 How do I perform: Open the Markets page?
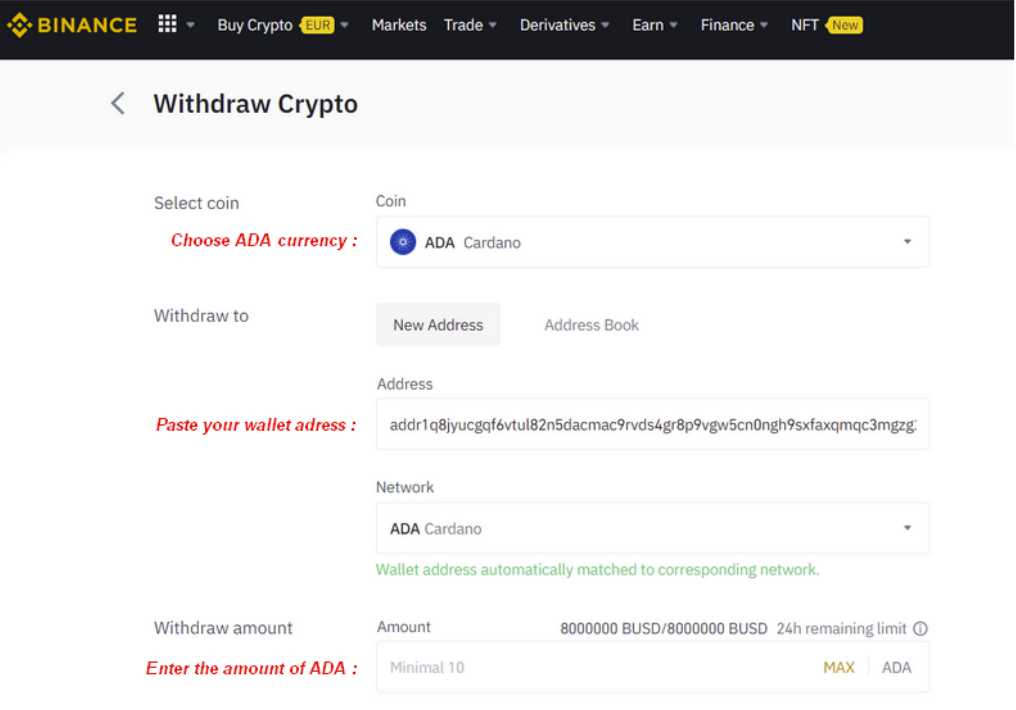(x=398, y=25)
